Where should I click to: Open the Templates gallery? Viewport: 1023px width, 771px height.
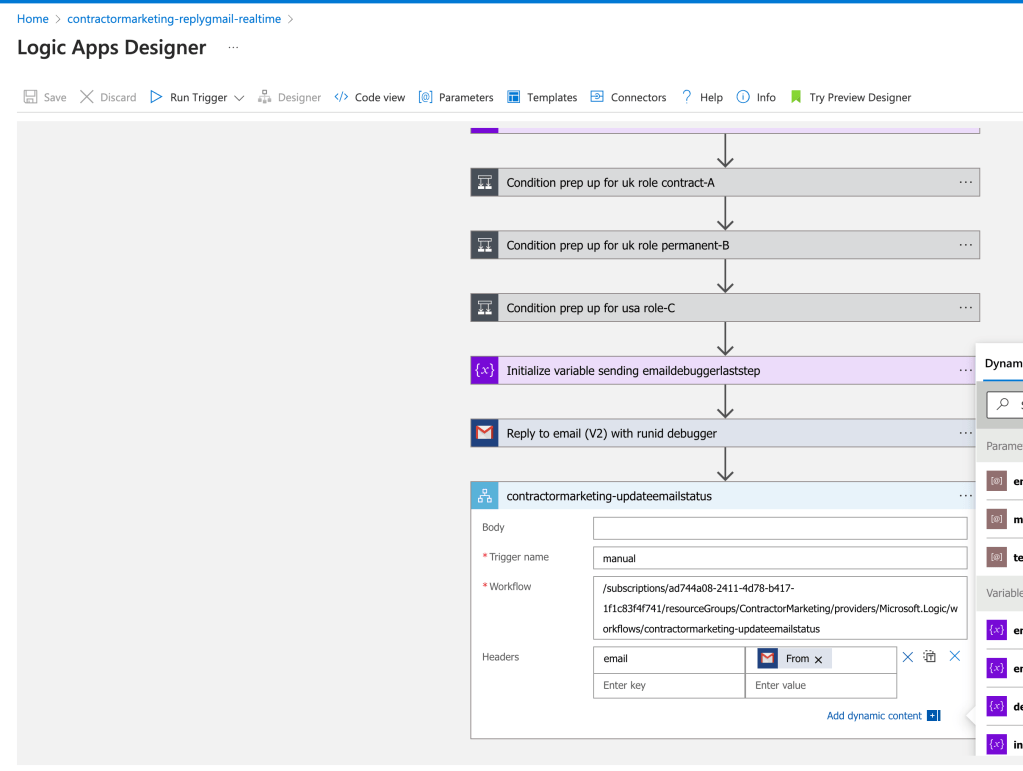tap(542, 97)
